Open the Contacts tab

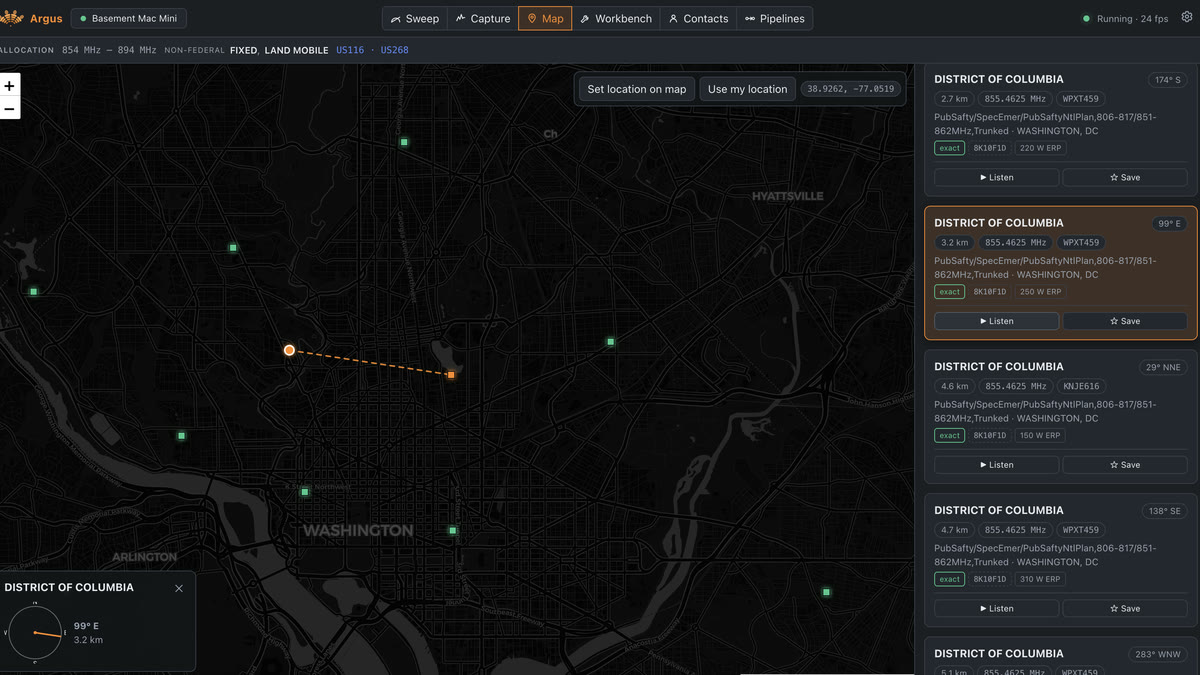(698, 18)
